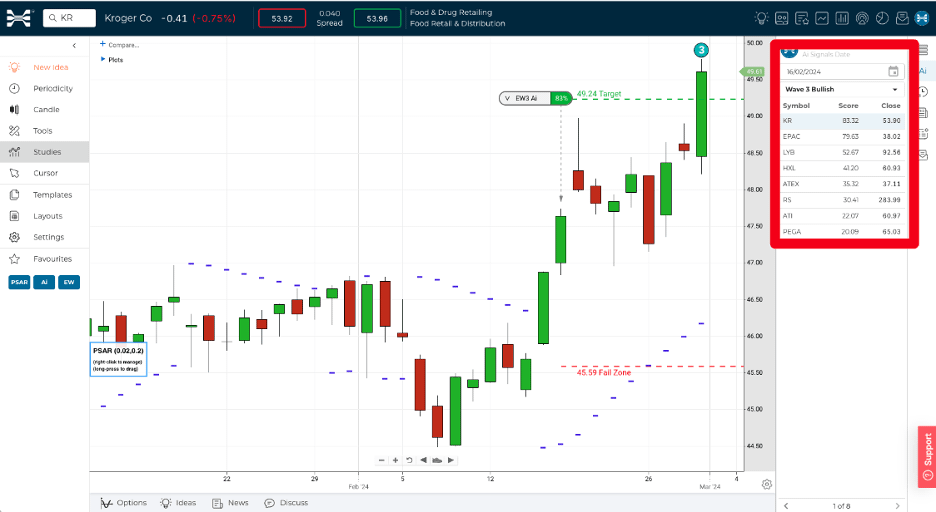Viewport: 936px width, 512px height.
Task: Click the KR symbol search field
Action: click(69, 18)
